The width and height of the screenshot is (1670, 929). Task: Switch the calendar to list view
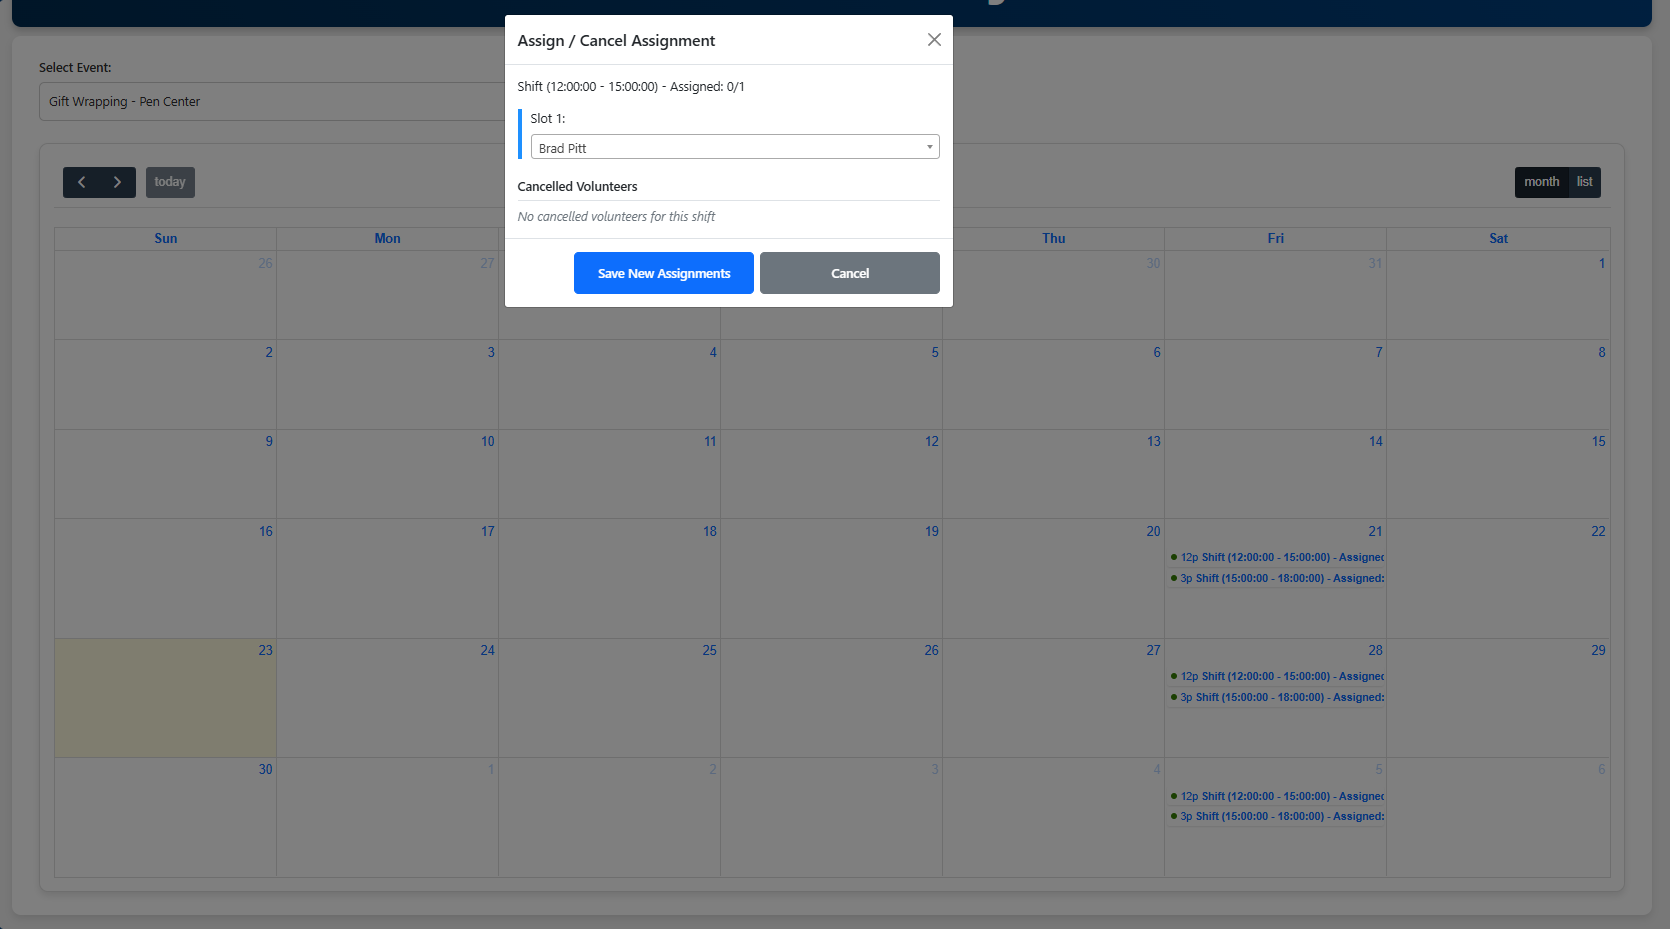(x=1584, y=182)
